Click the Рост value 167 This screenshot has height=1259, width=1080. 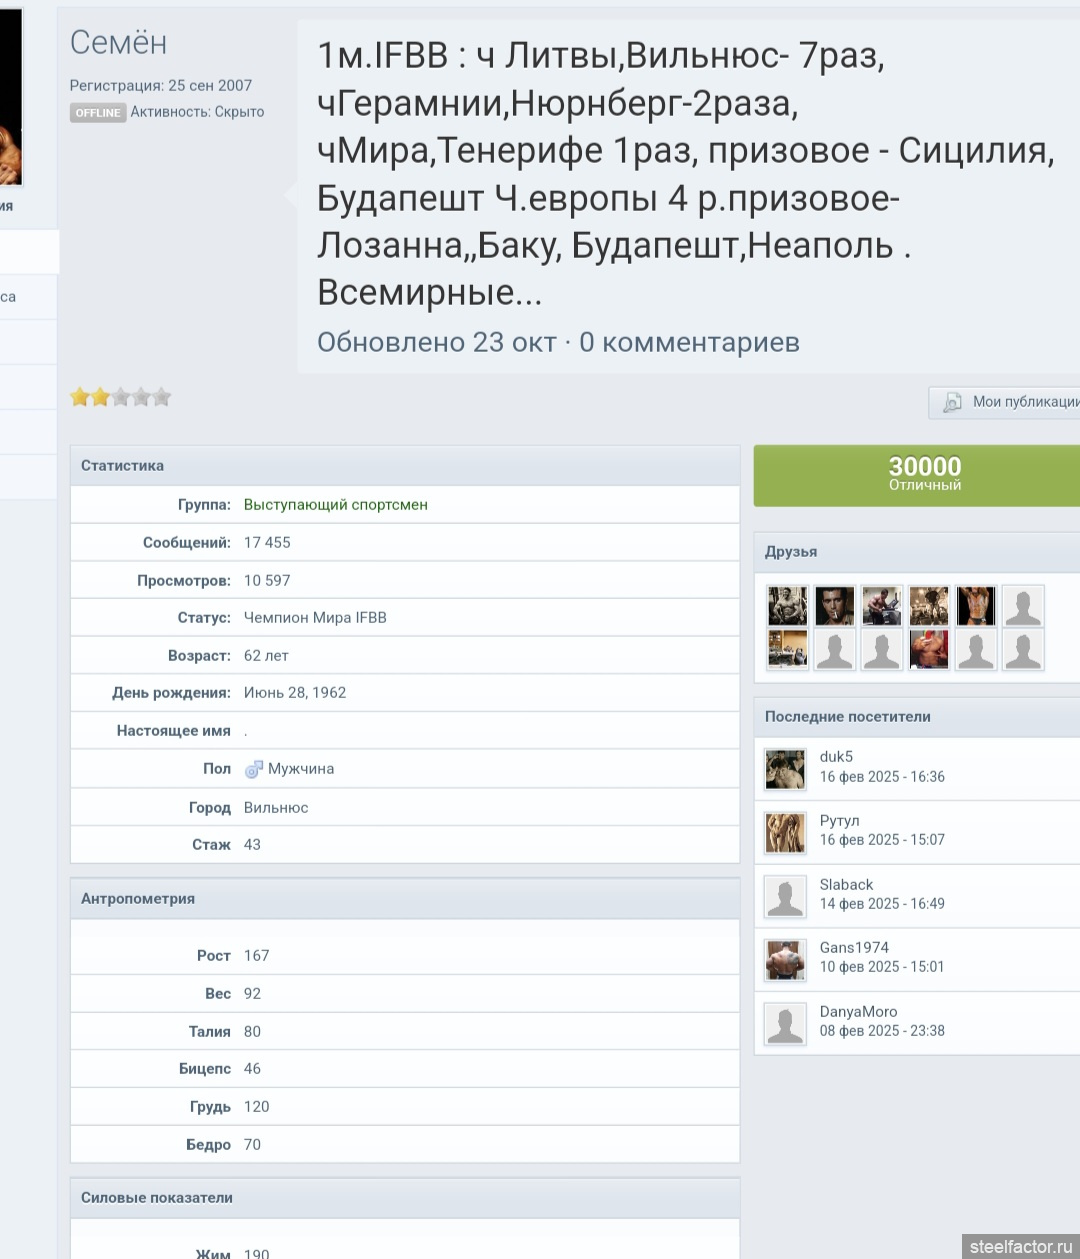coord(257,956)
